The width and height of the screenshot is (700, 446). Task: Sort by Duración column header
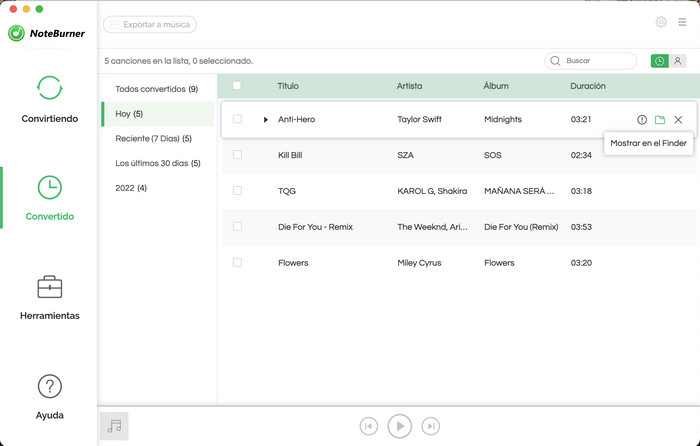tap(588, 86)
